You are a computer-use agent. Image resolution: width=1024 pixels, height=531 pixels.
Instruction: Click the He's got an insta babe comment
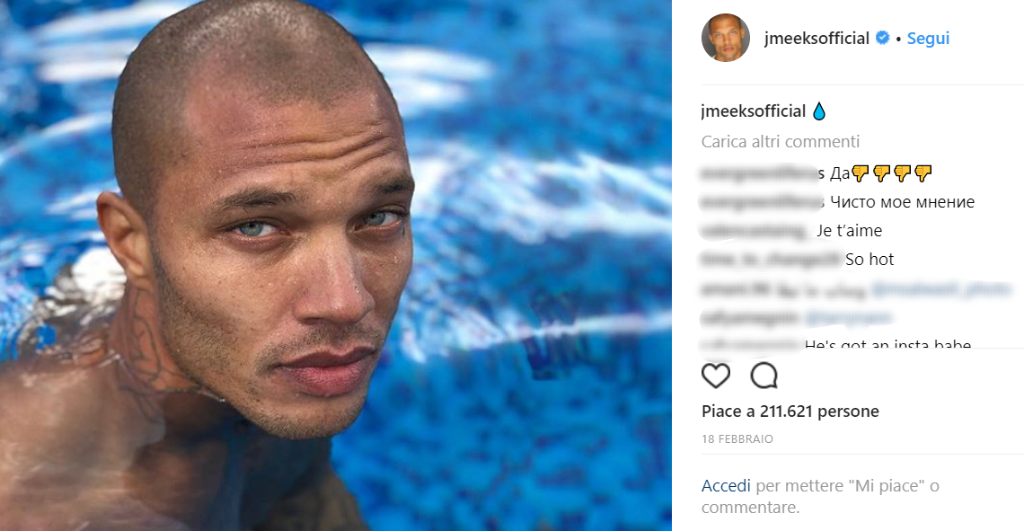[x=888, y=344]
